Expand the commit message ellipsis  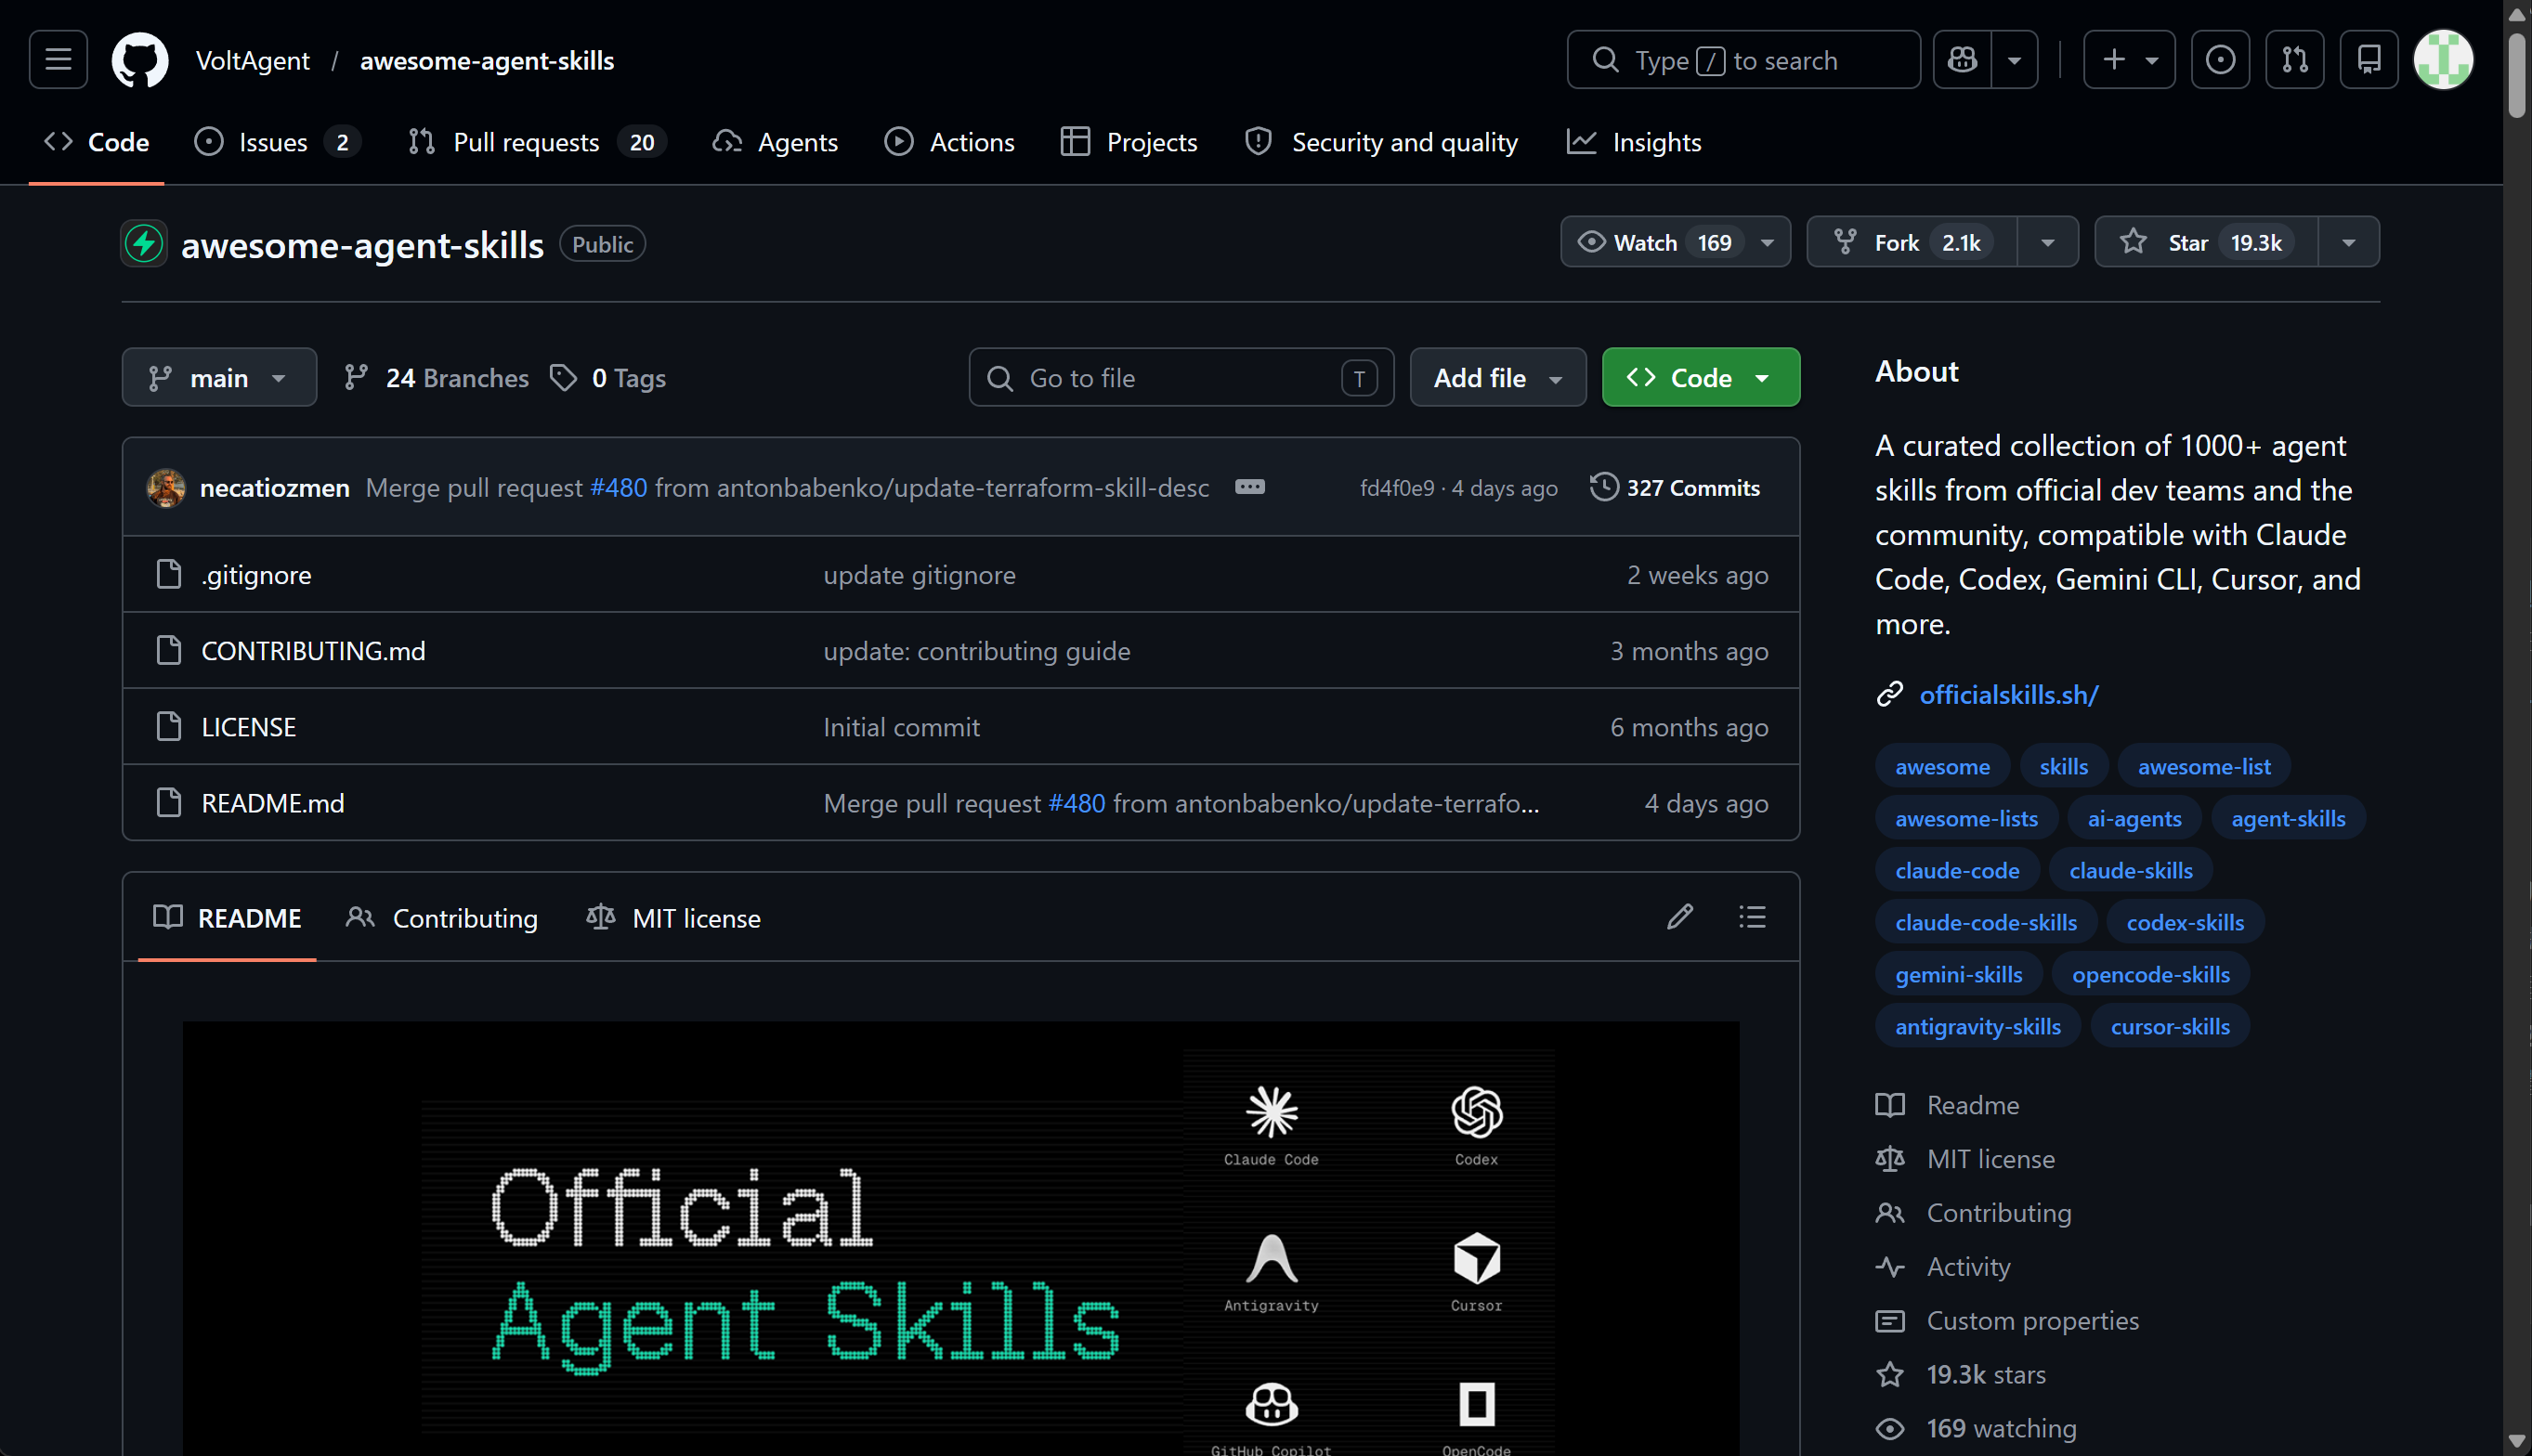pos(1250,487)
